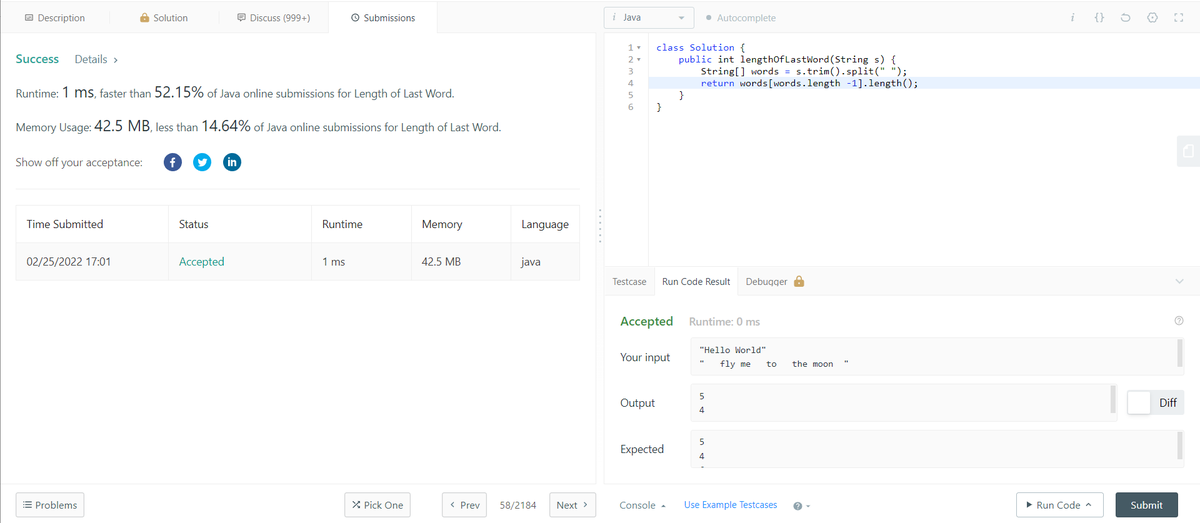Expand submission Details
Image resolution: width=1200 pixels, height=523 pixels.
[97, 60]
